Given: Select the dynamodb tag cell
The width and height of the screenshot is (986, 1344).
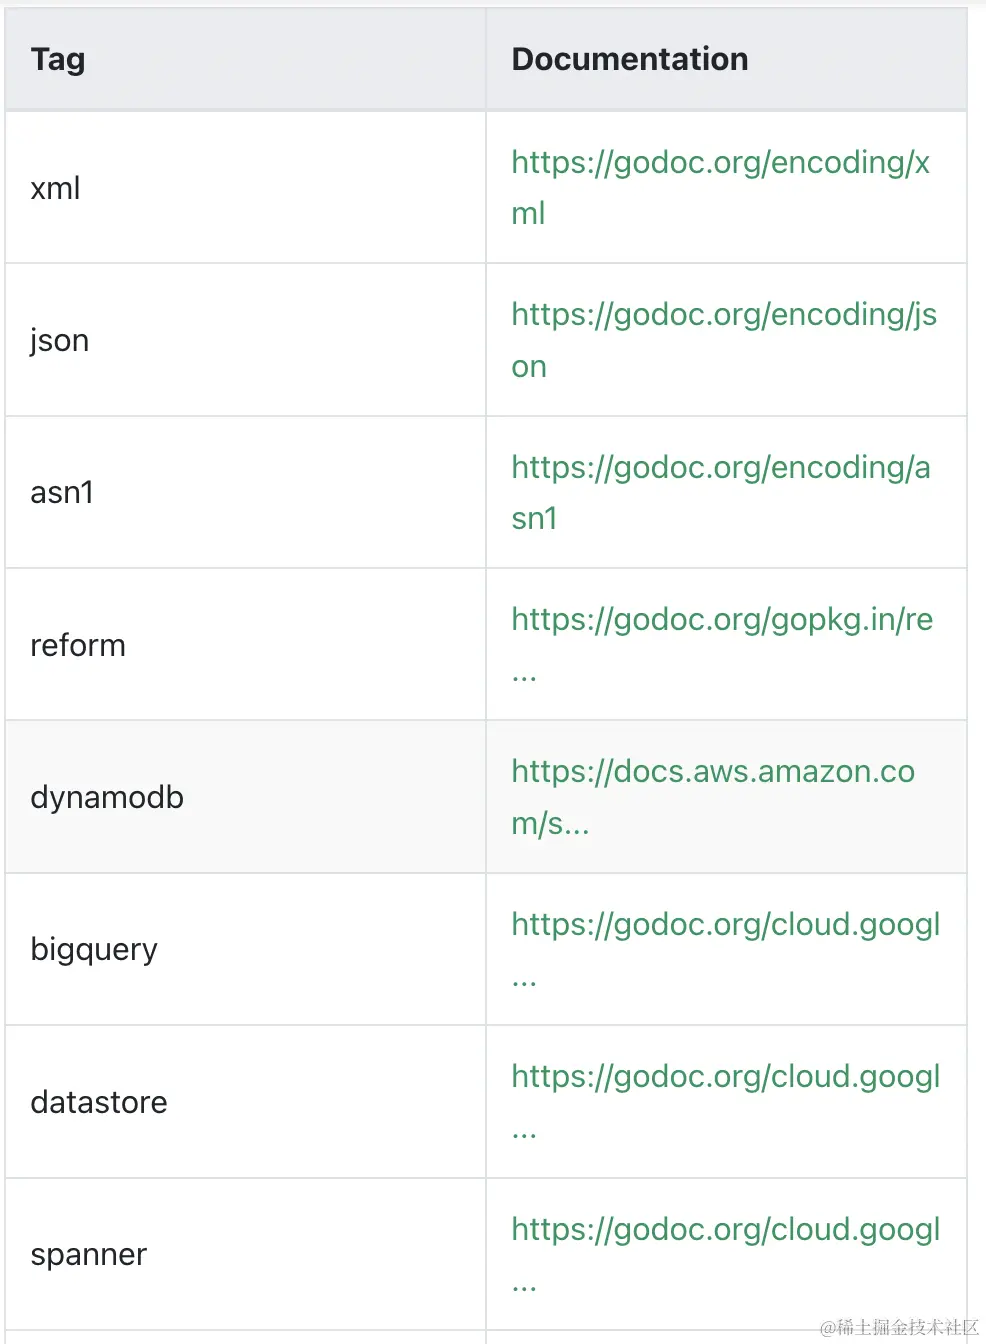Looking at the screenshot, I should tap(245, 797).
